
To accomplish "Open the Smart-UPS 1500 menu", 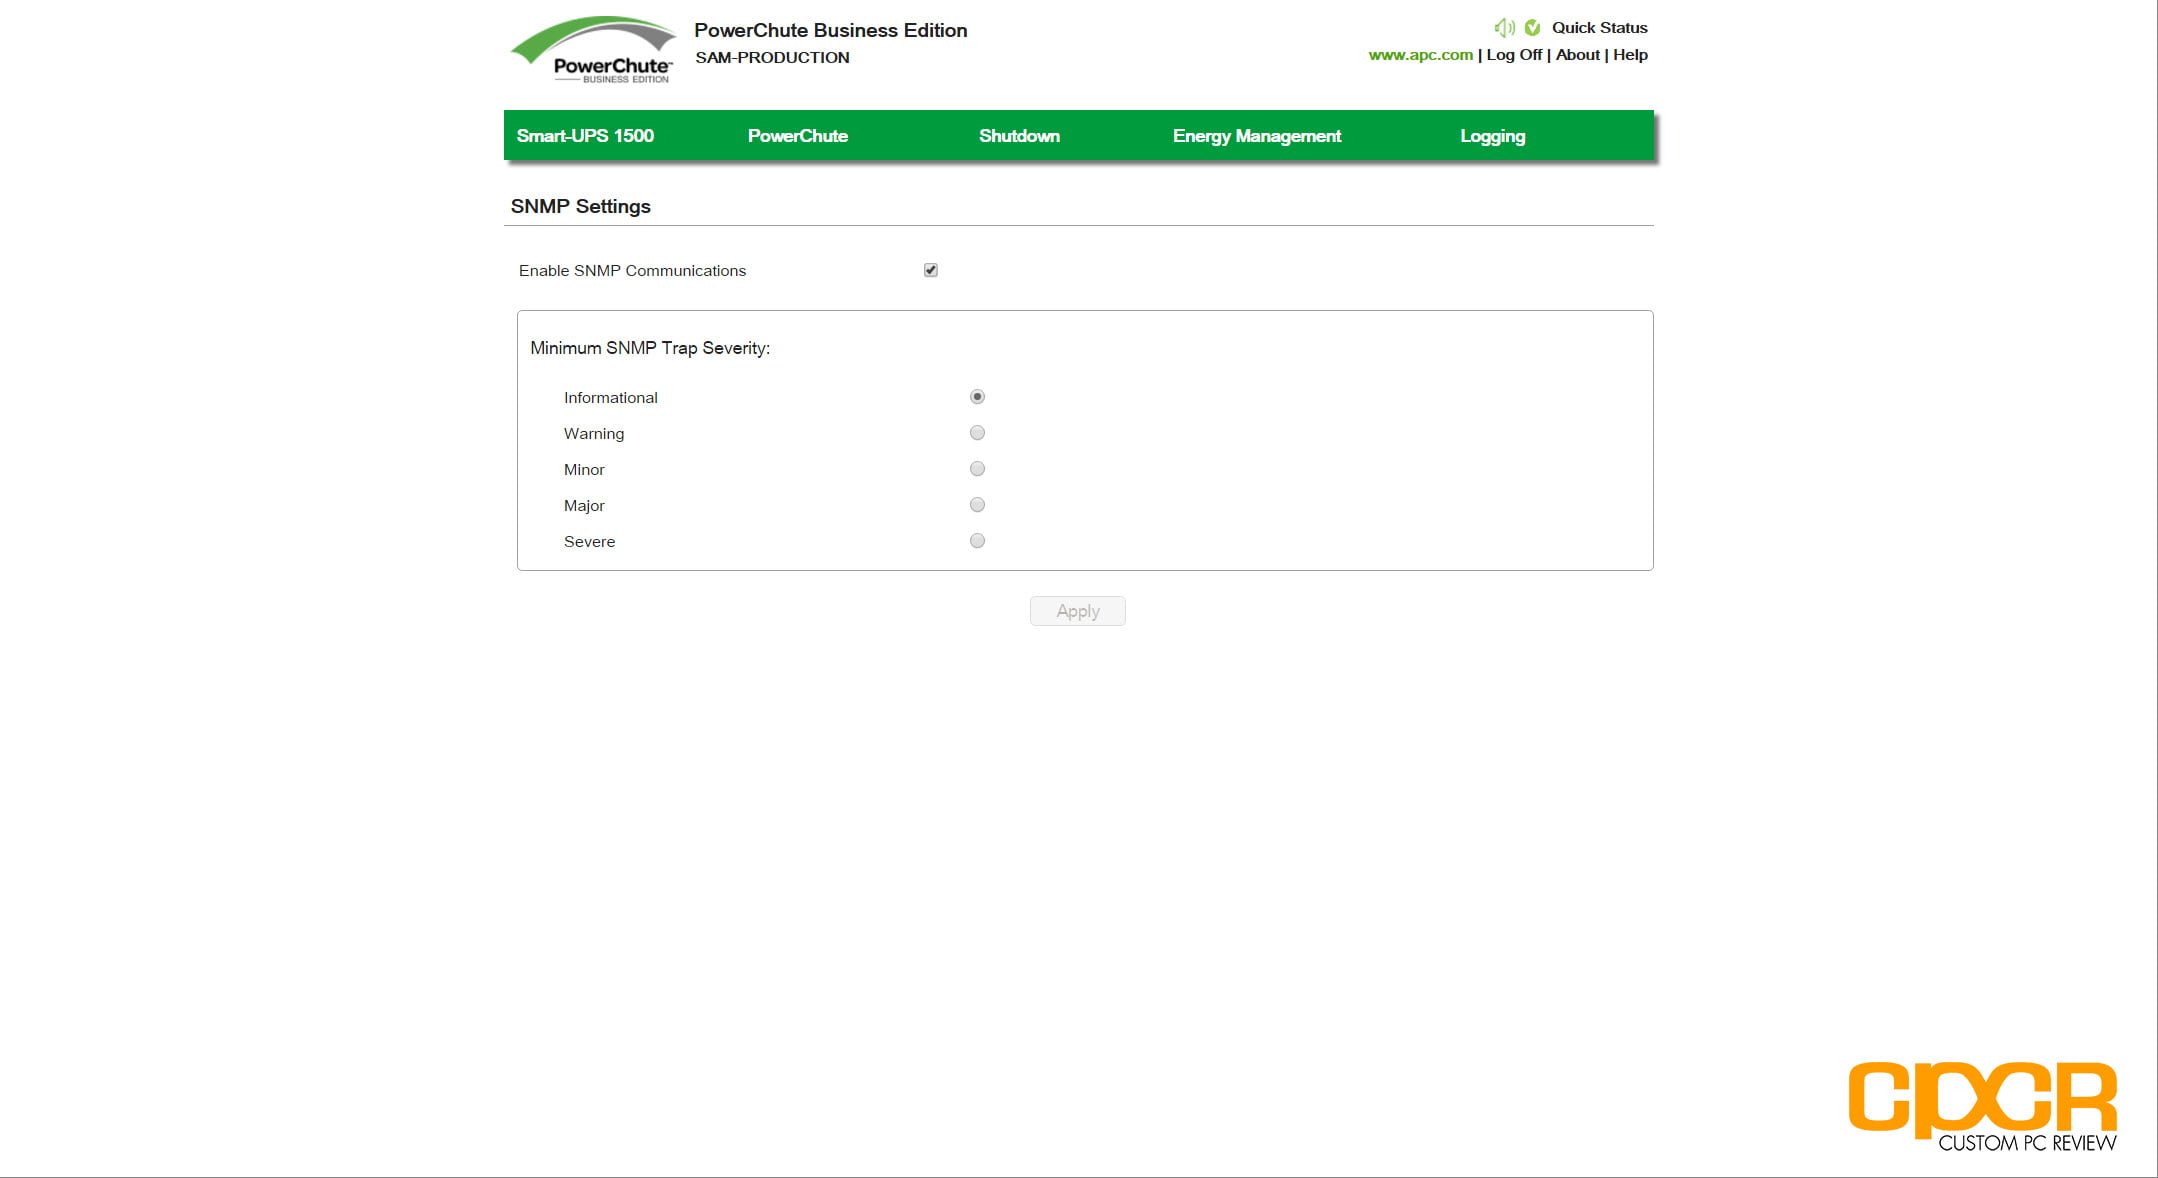I will [585, 136].
